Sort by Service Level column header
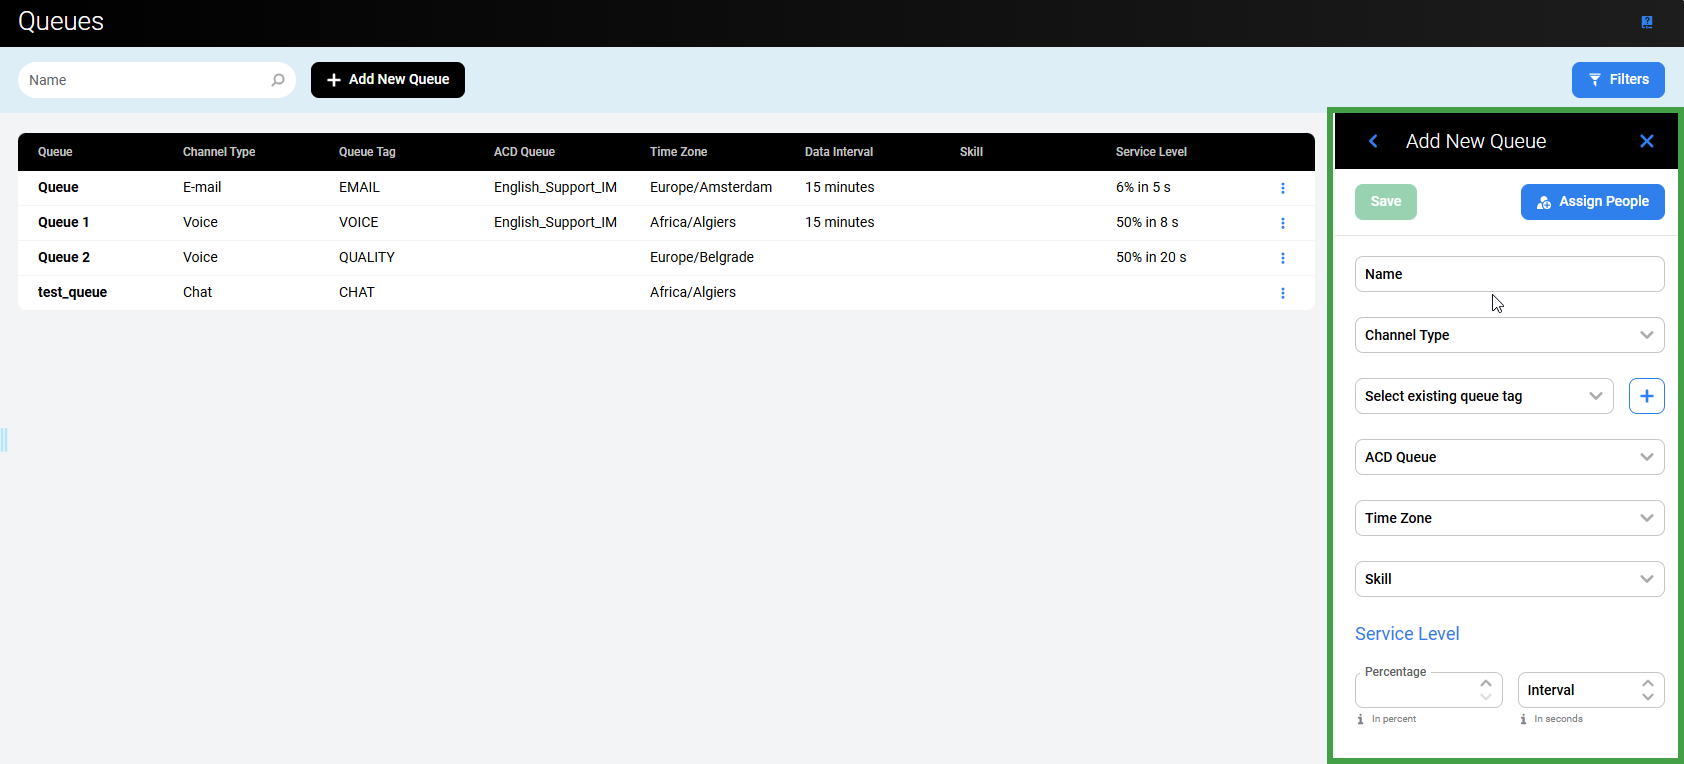 pos(1151,152)
